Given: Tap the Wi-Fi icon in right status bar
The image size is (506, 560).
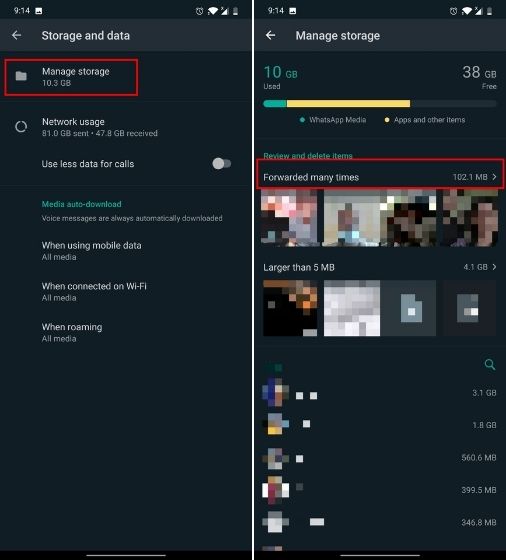Looking at the screenshot, I should pos(466,11).
